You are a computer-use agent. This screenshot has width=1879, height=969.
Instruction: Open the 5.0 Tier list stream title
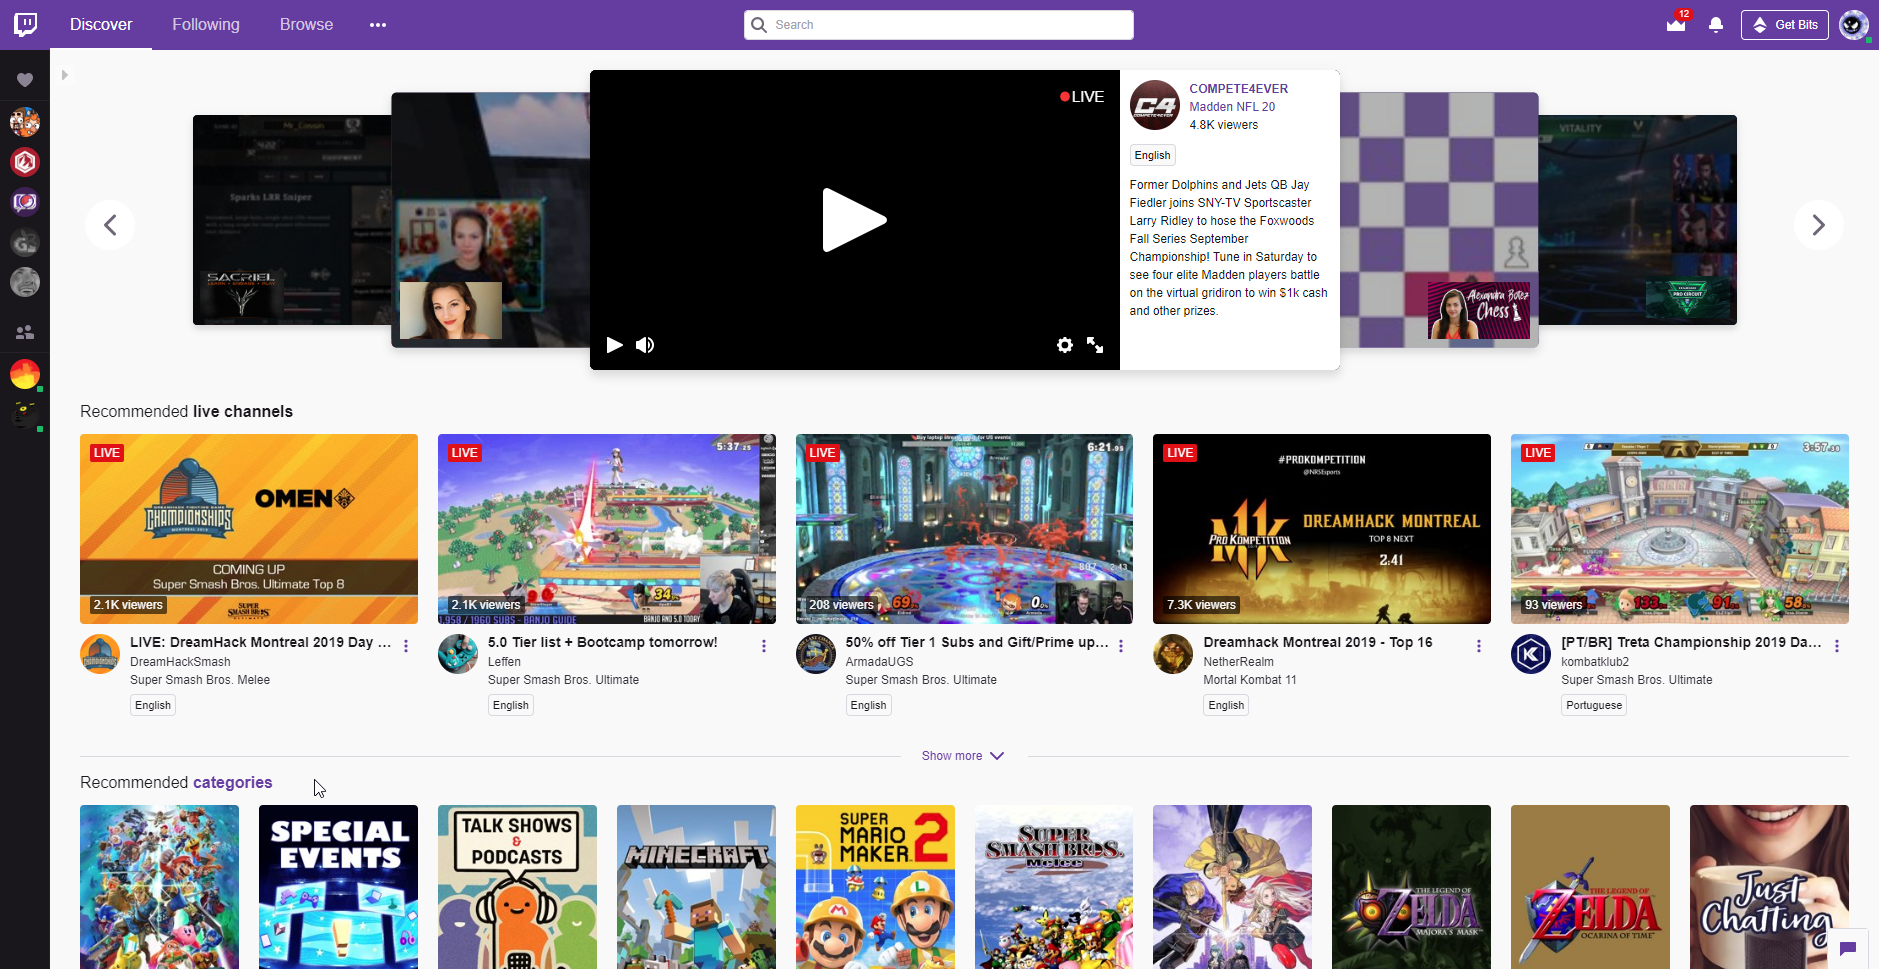coord(602,642)
